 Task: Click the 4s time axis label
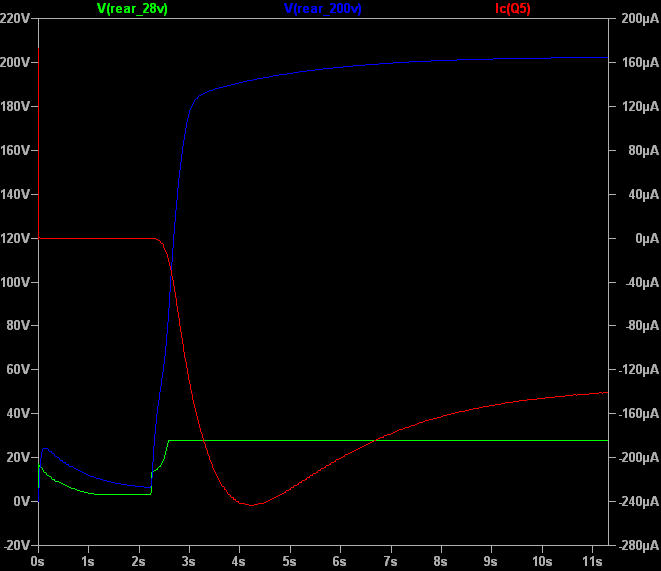click(239, 561)
